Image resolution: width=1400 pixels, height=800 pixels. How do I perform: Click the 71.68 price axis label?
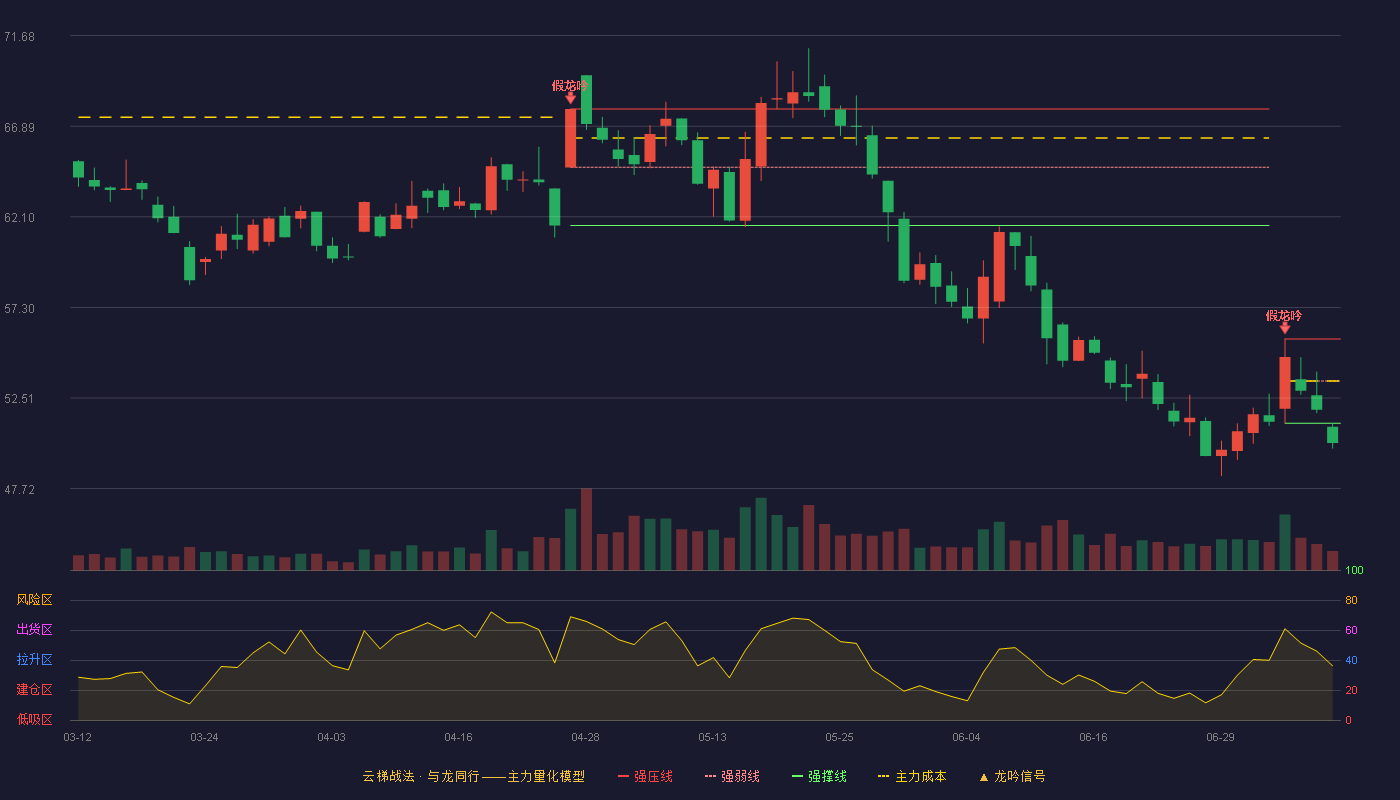pos(19,37)
